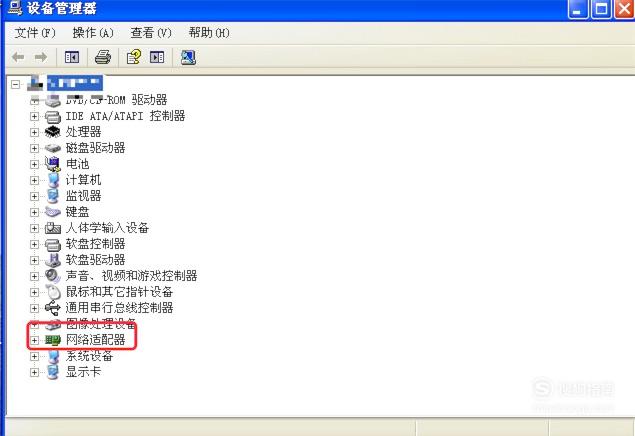This screenshot has width=635, height=436.
Task: Click the Forward arrow toolbar icon
Action: click(40, 57)
